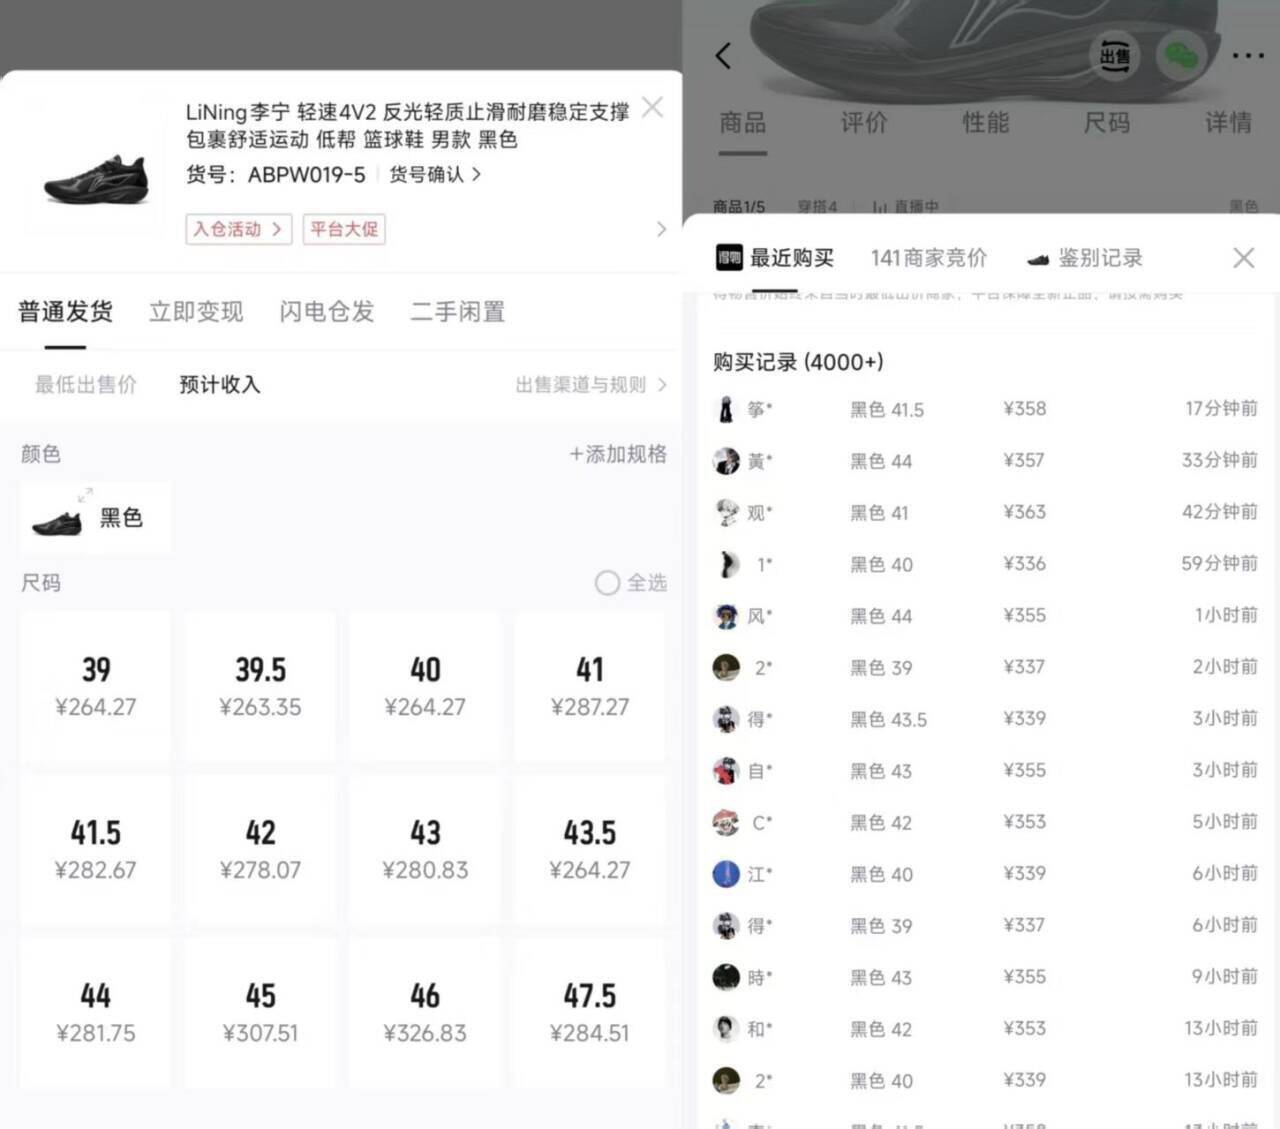Select the 黑色 color option

(x=95, y=517)
